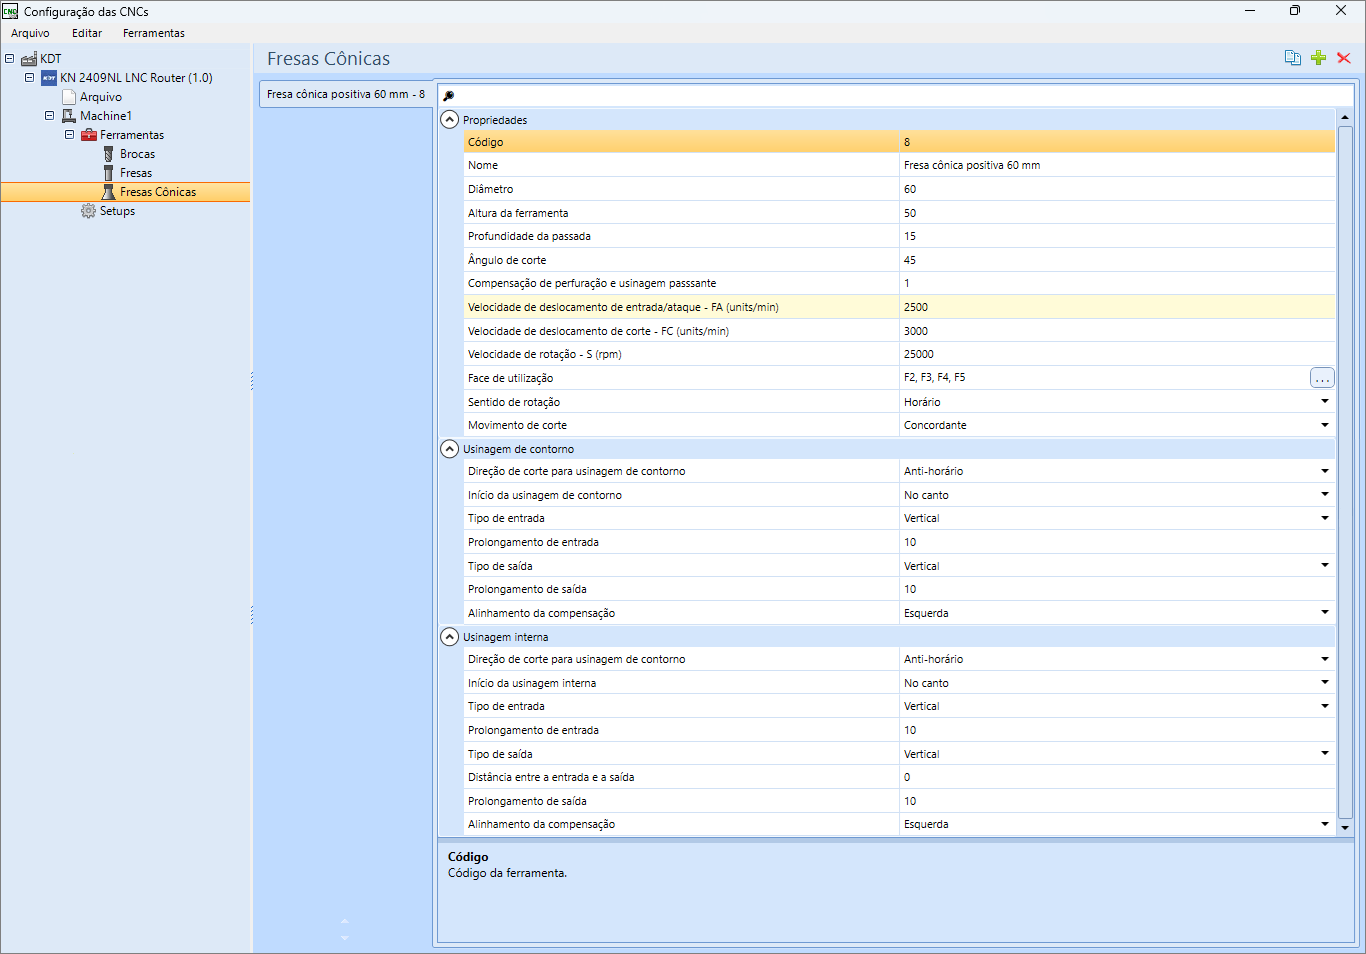Edit the Nome value field
The width and height of the screenshot is (1366, 954).
(x=1117, y=165)
